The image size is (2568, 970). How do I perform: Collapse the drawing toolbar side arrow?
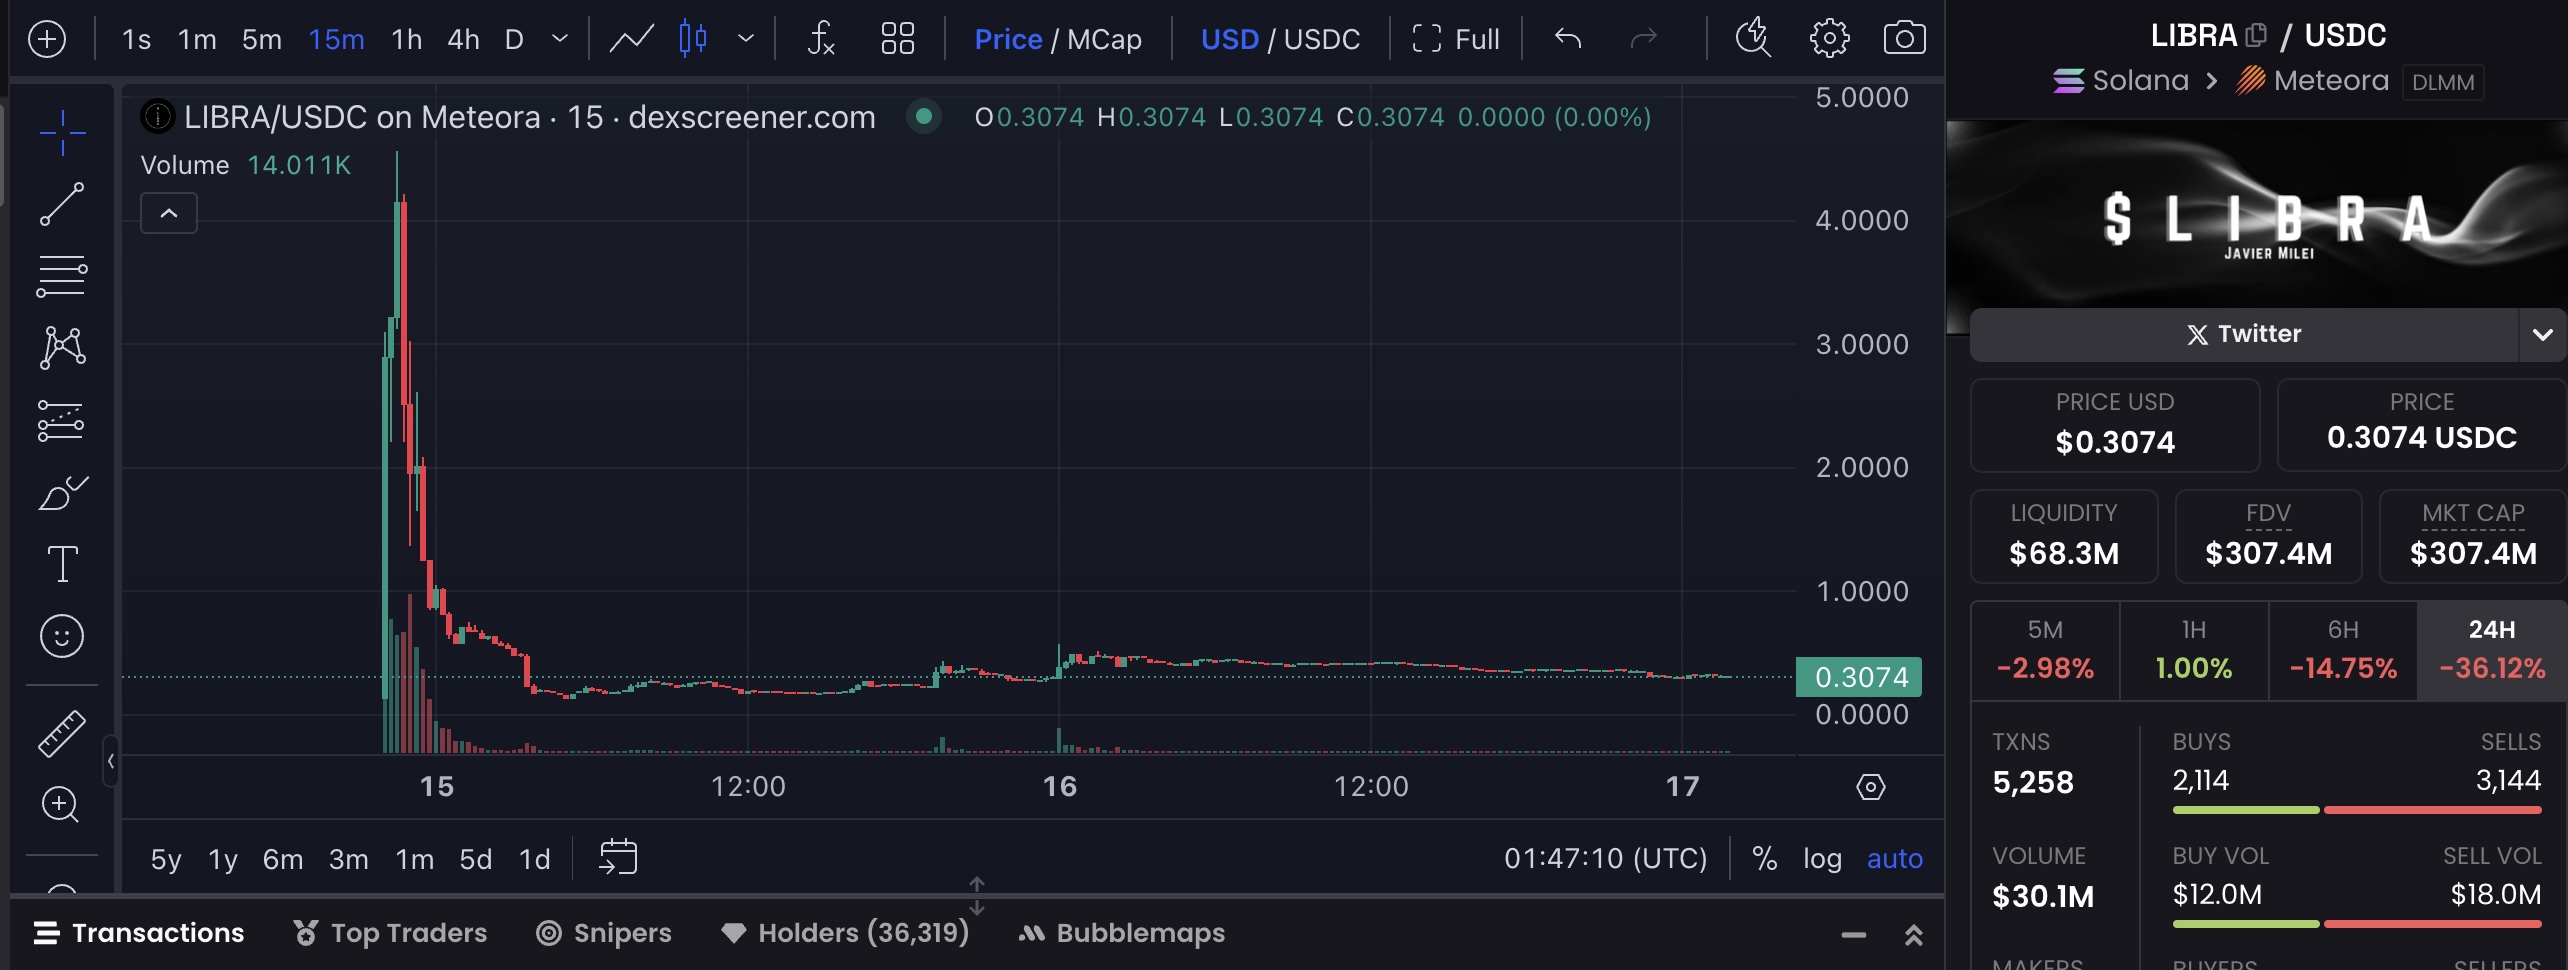[x=110, y=761]
